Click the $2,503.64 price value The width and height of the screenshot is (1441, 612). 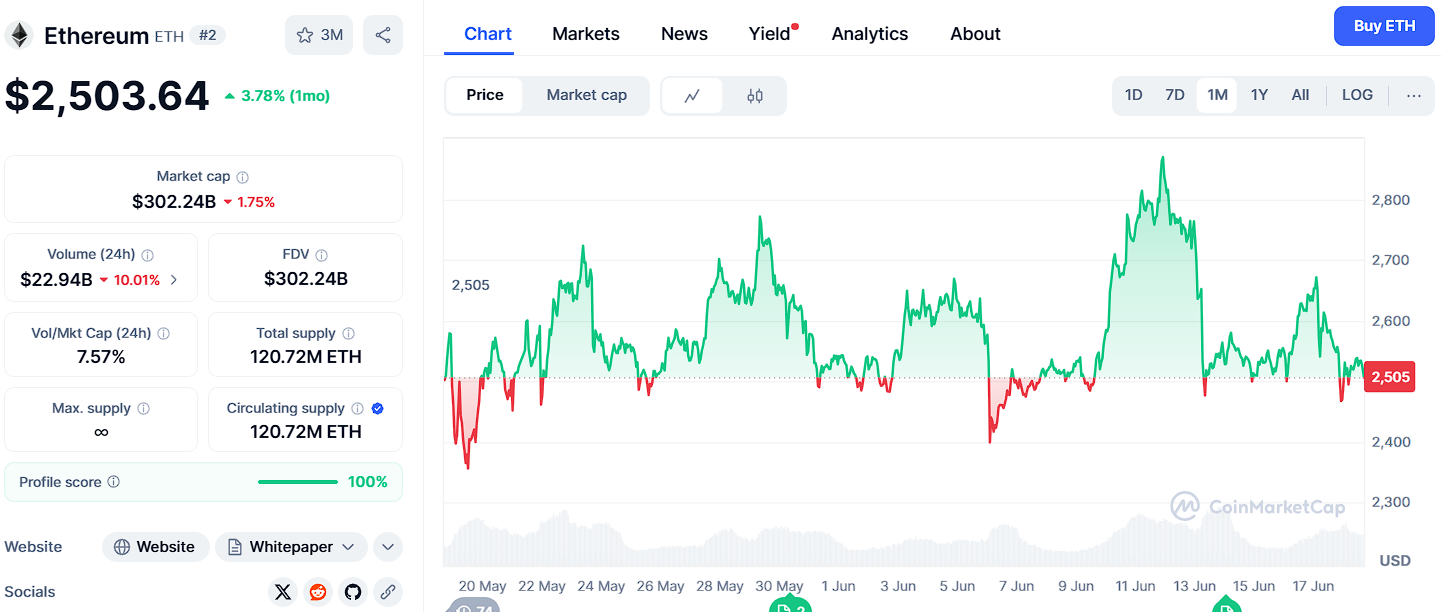pos(107,96)
